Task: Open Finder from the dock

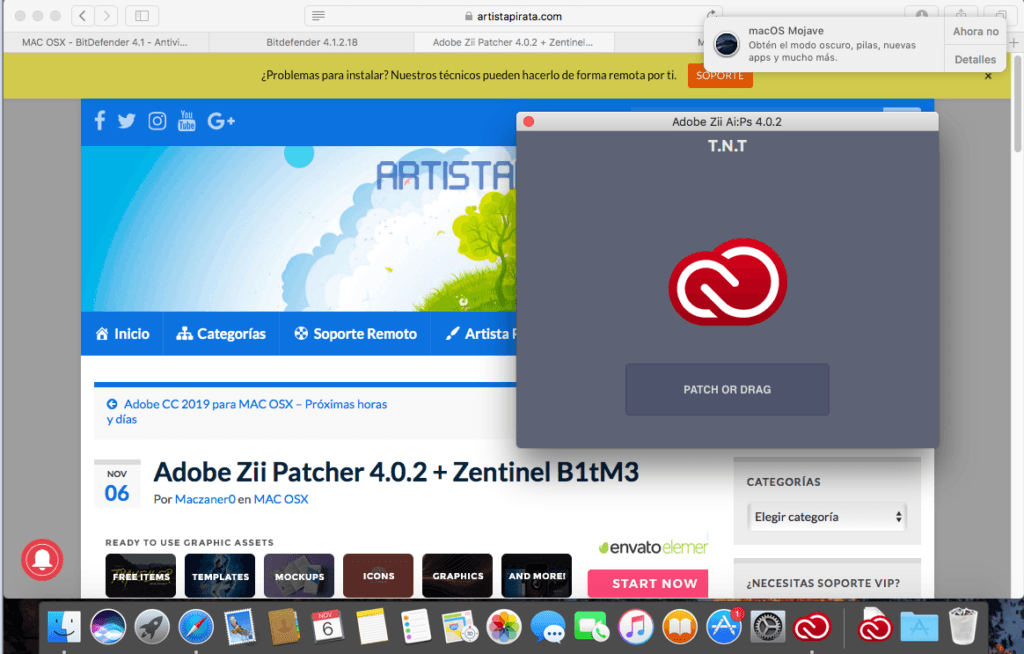Action: [64, 627]
